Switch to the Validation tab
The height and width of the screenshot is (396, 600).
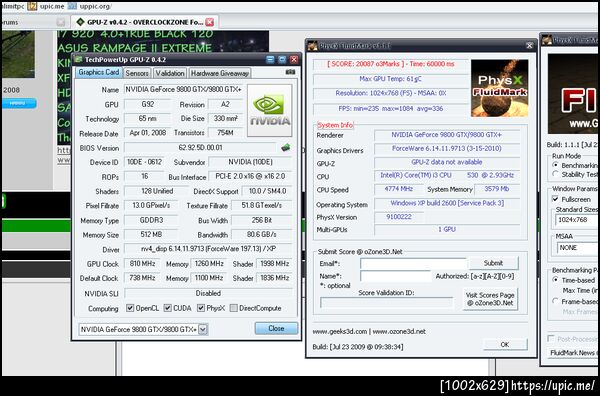click(x=170, y=73)
